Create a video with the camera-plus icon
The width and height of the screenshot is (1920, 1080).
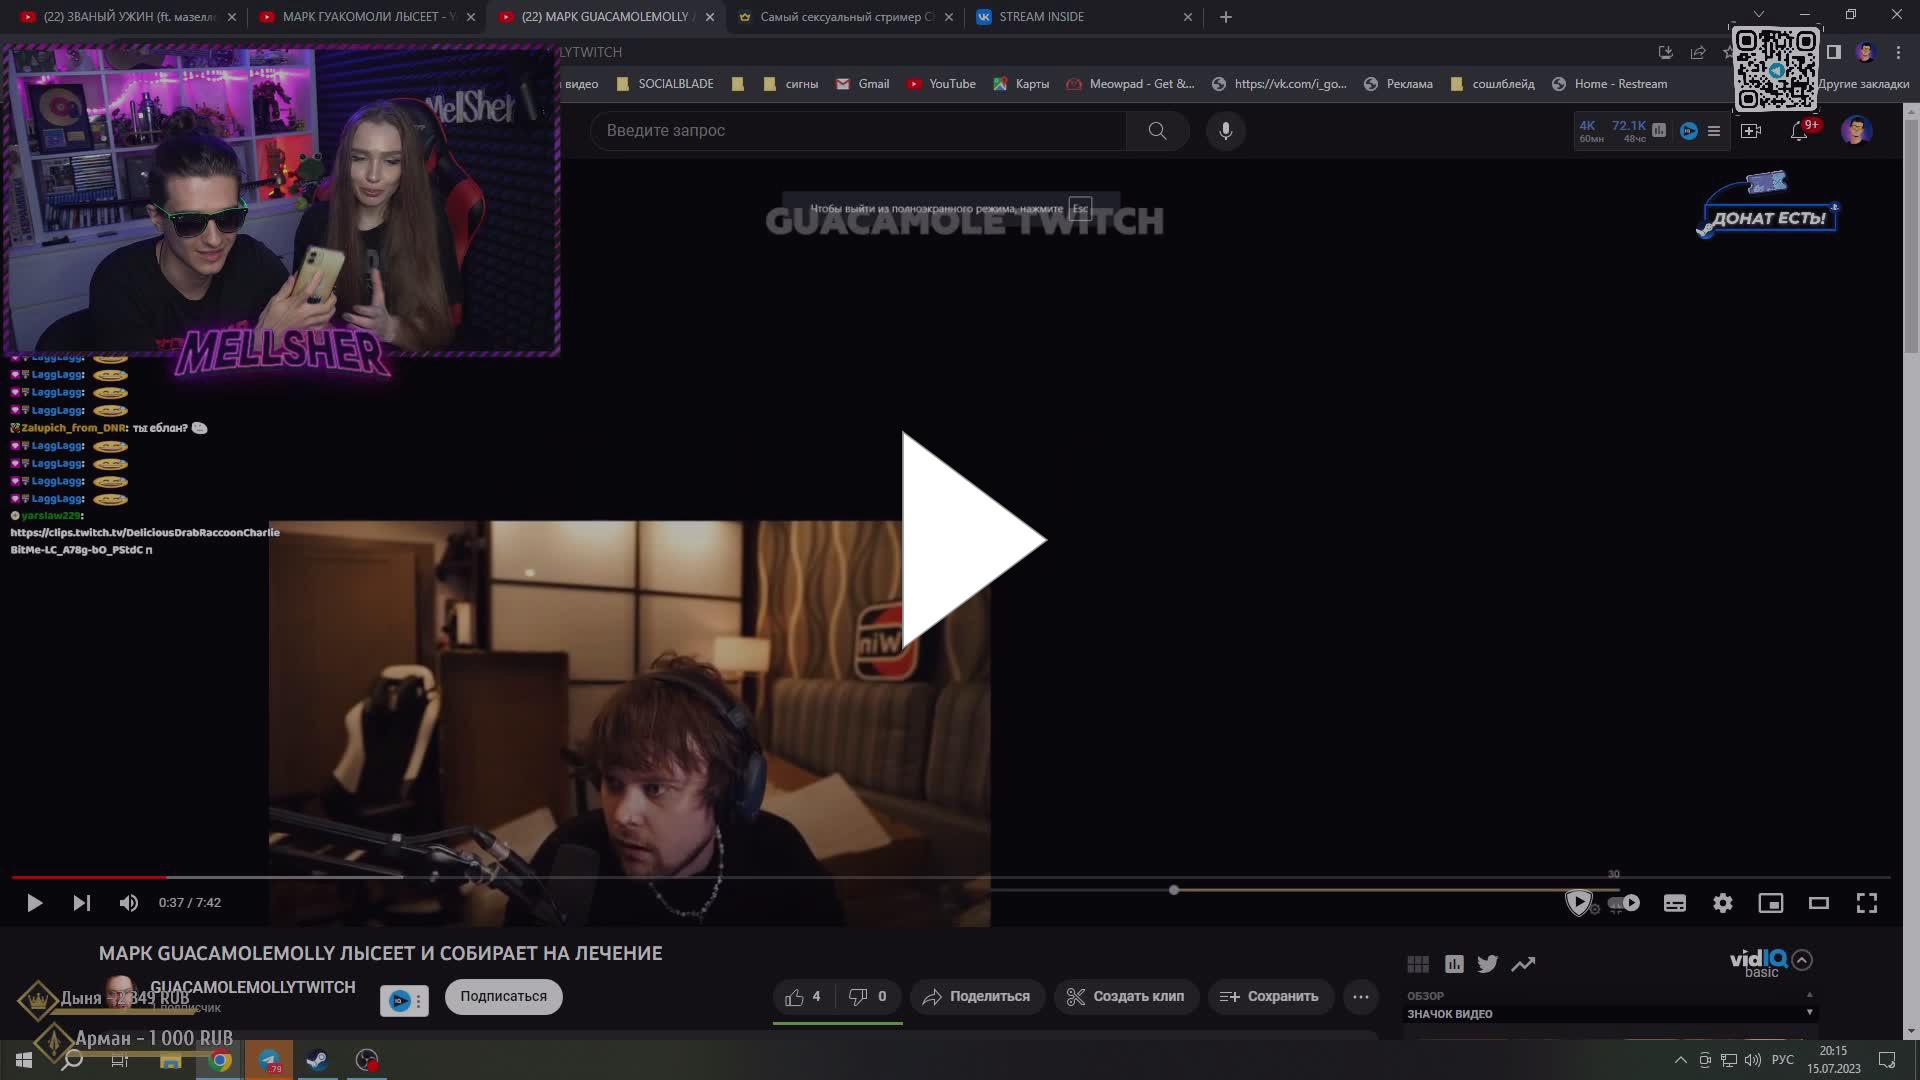(x=1750, y=130)
